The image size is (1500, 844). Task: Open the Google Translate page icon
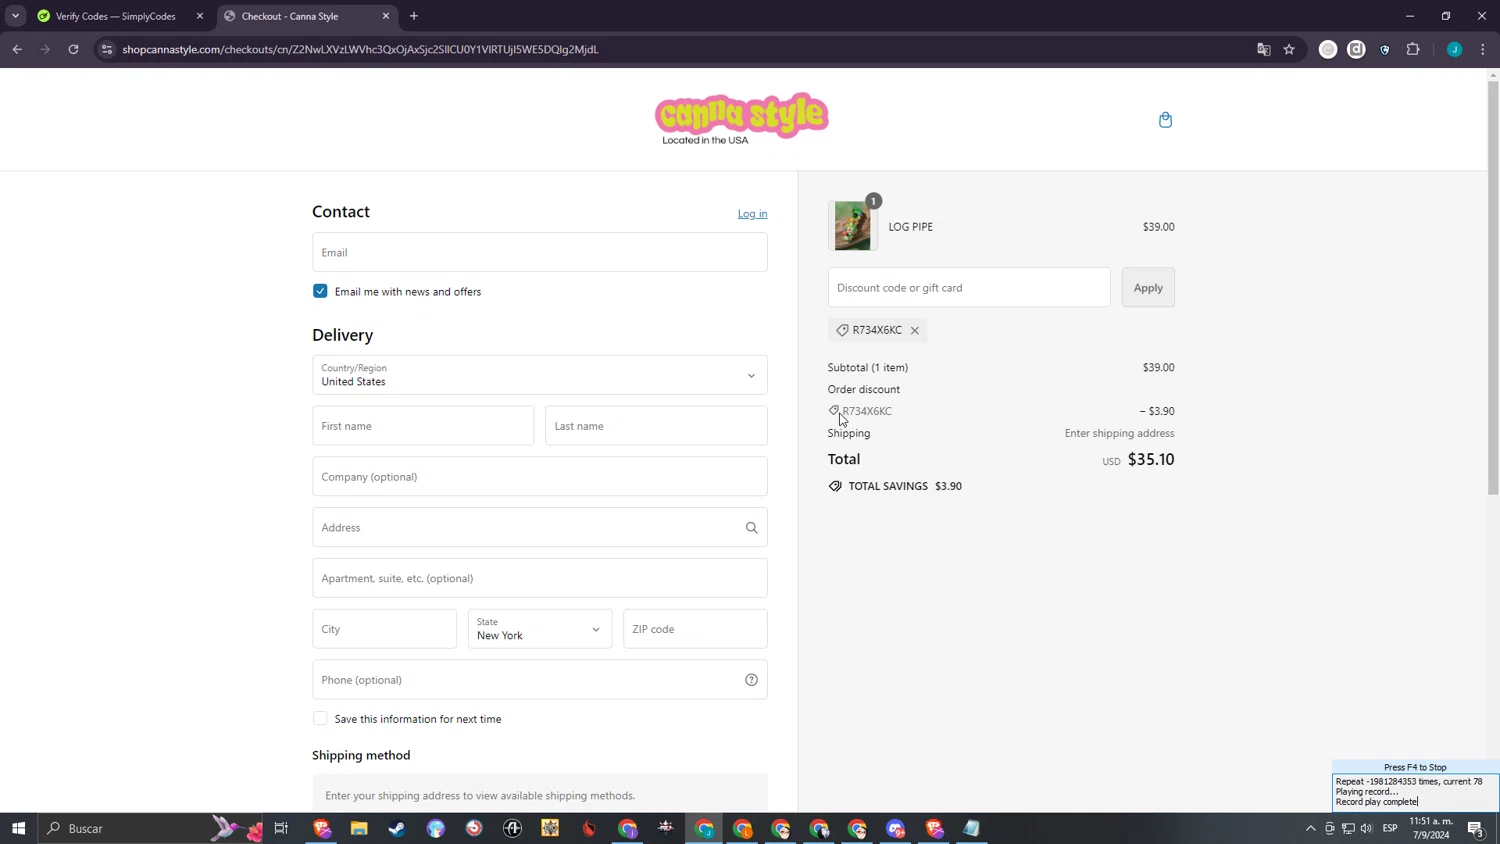pos(1263,49)
